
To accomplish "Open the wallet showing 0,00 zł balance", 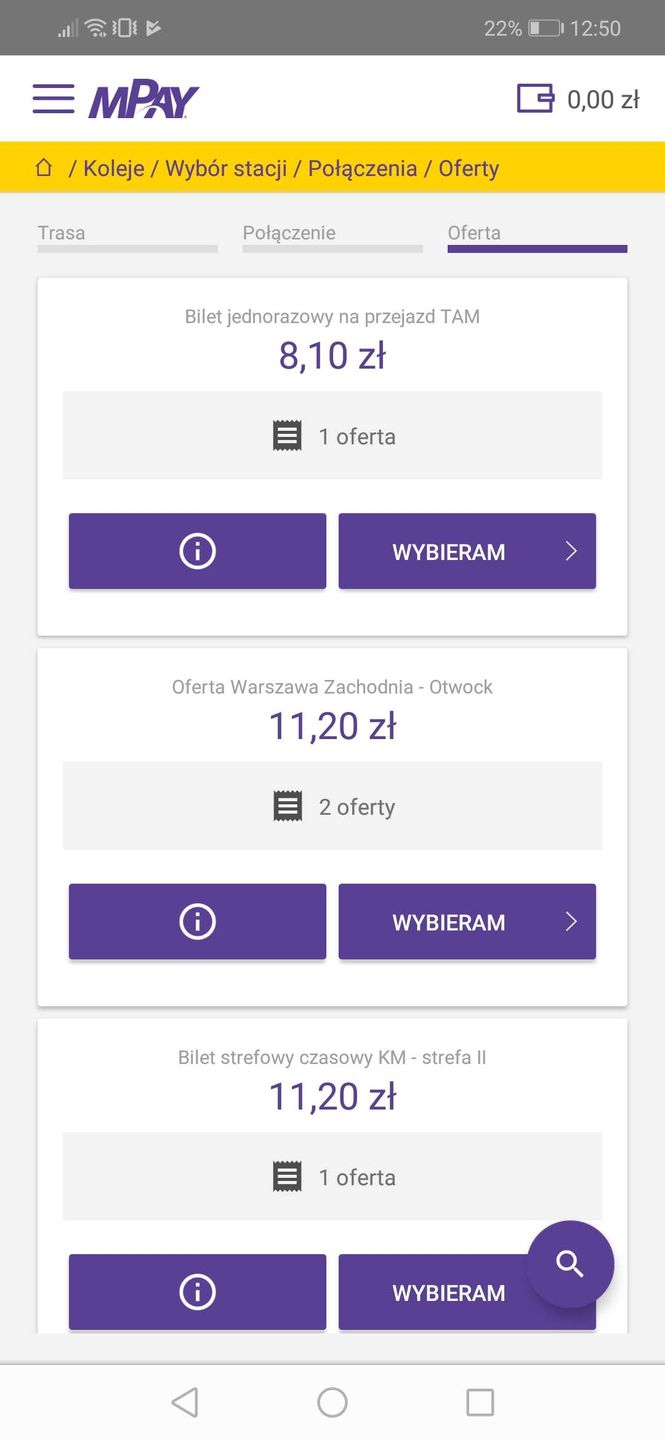I will 576,98.
